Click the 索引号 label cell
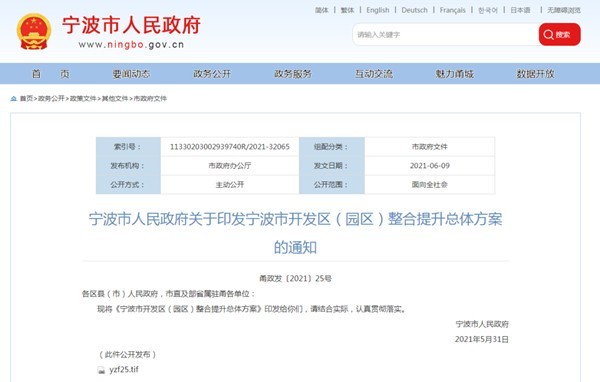 (128, 147)
